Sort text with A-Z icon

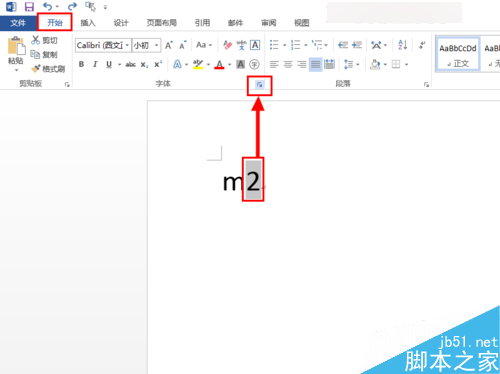402,45
